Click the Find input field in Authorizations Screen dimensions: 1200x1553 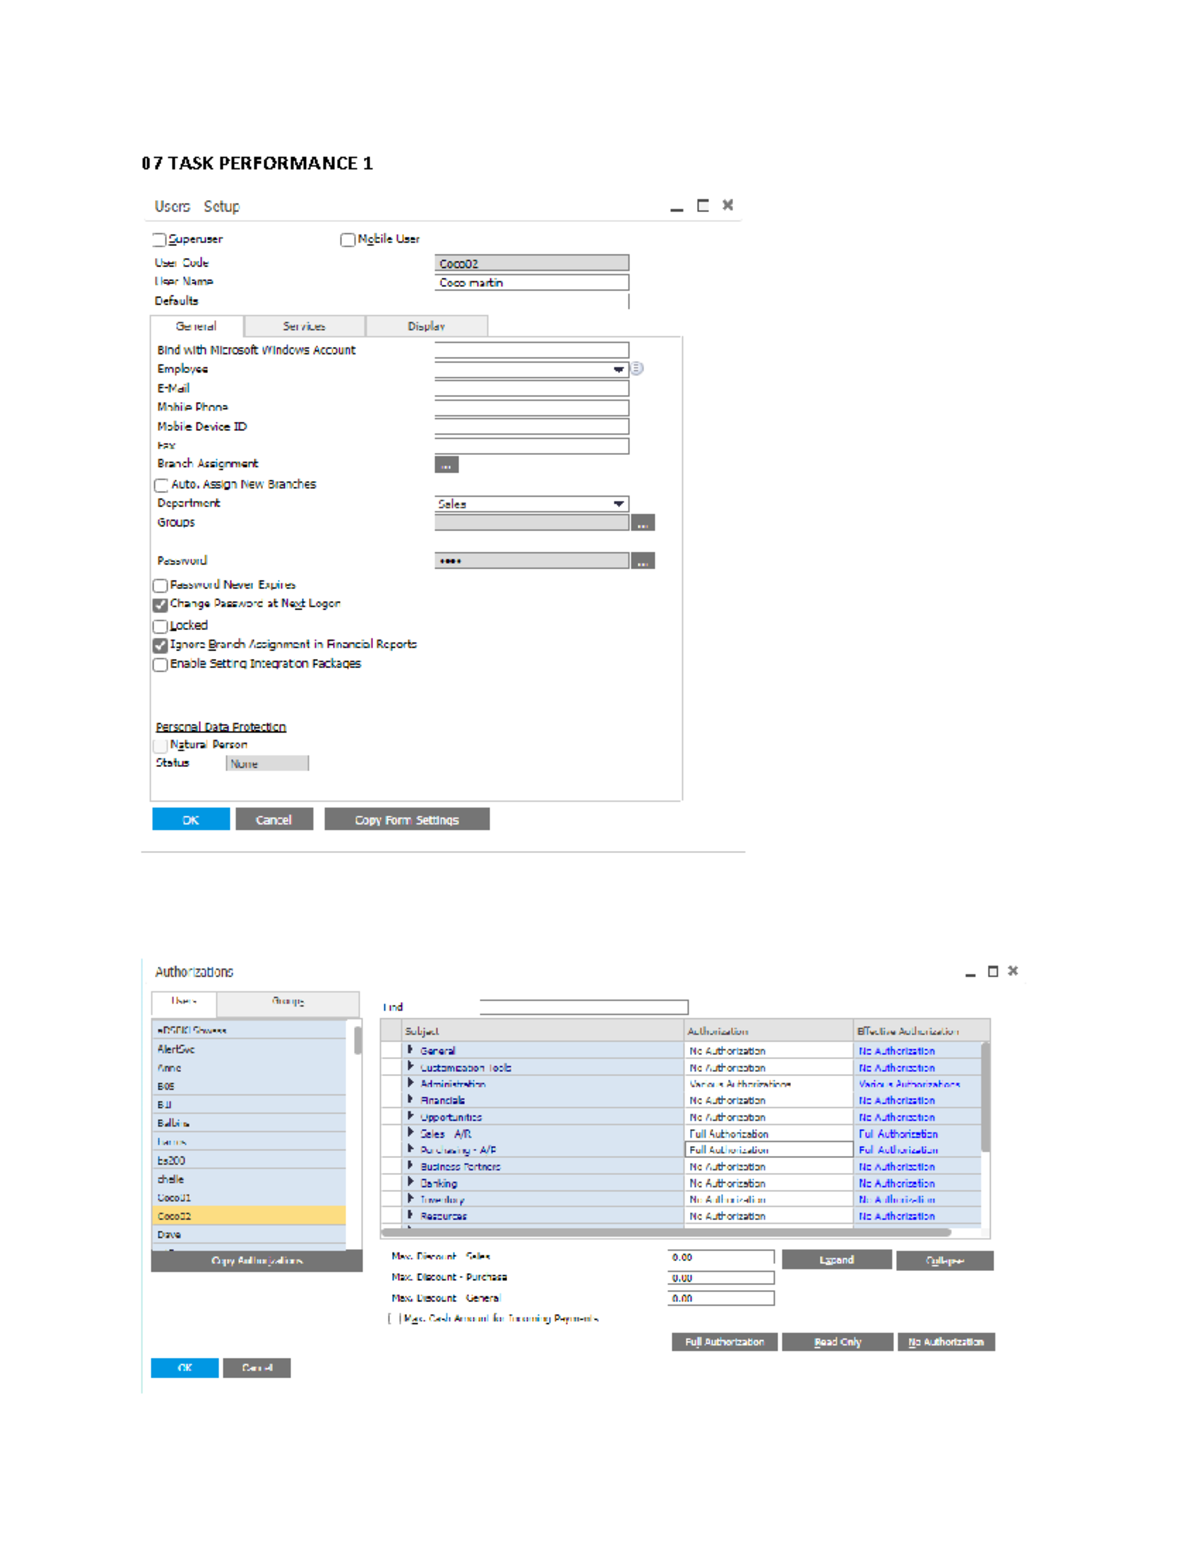pos(583,1006)
